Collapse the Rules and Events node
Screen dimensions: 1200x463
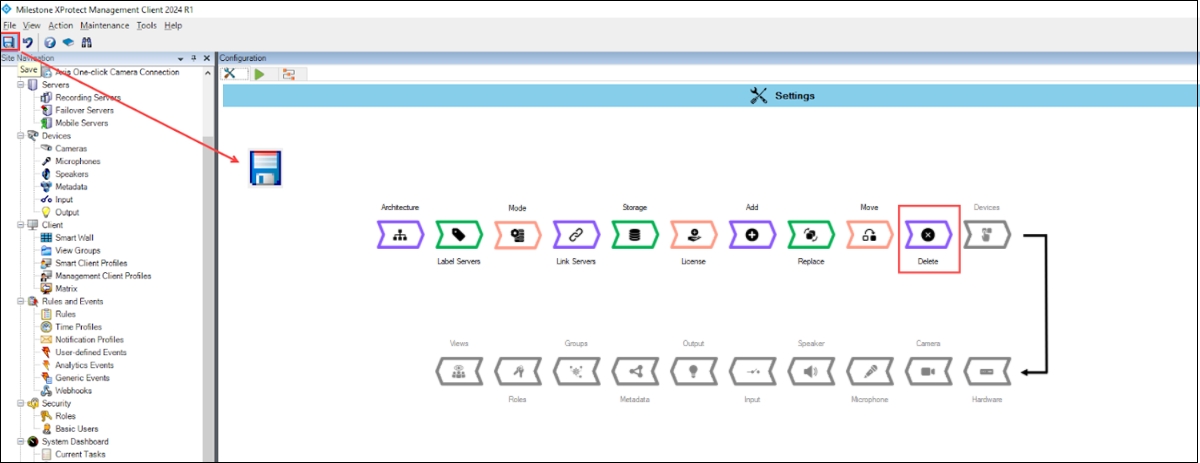pyautogui.click(x=20, y=301)
